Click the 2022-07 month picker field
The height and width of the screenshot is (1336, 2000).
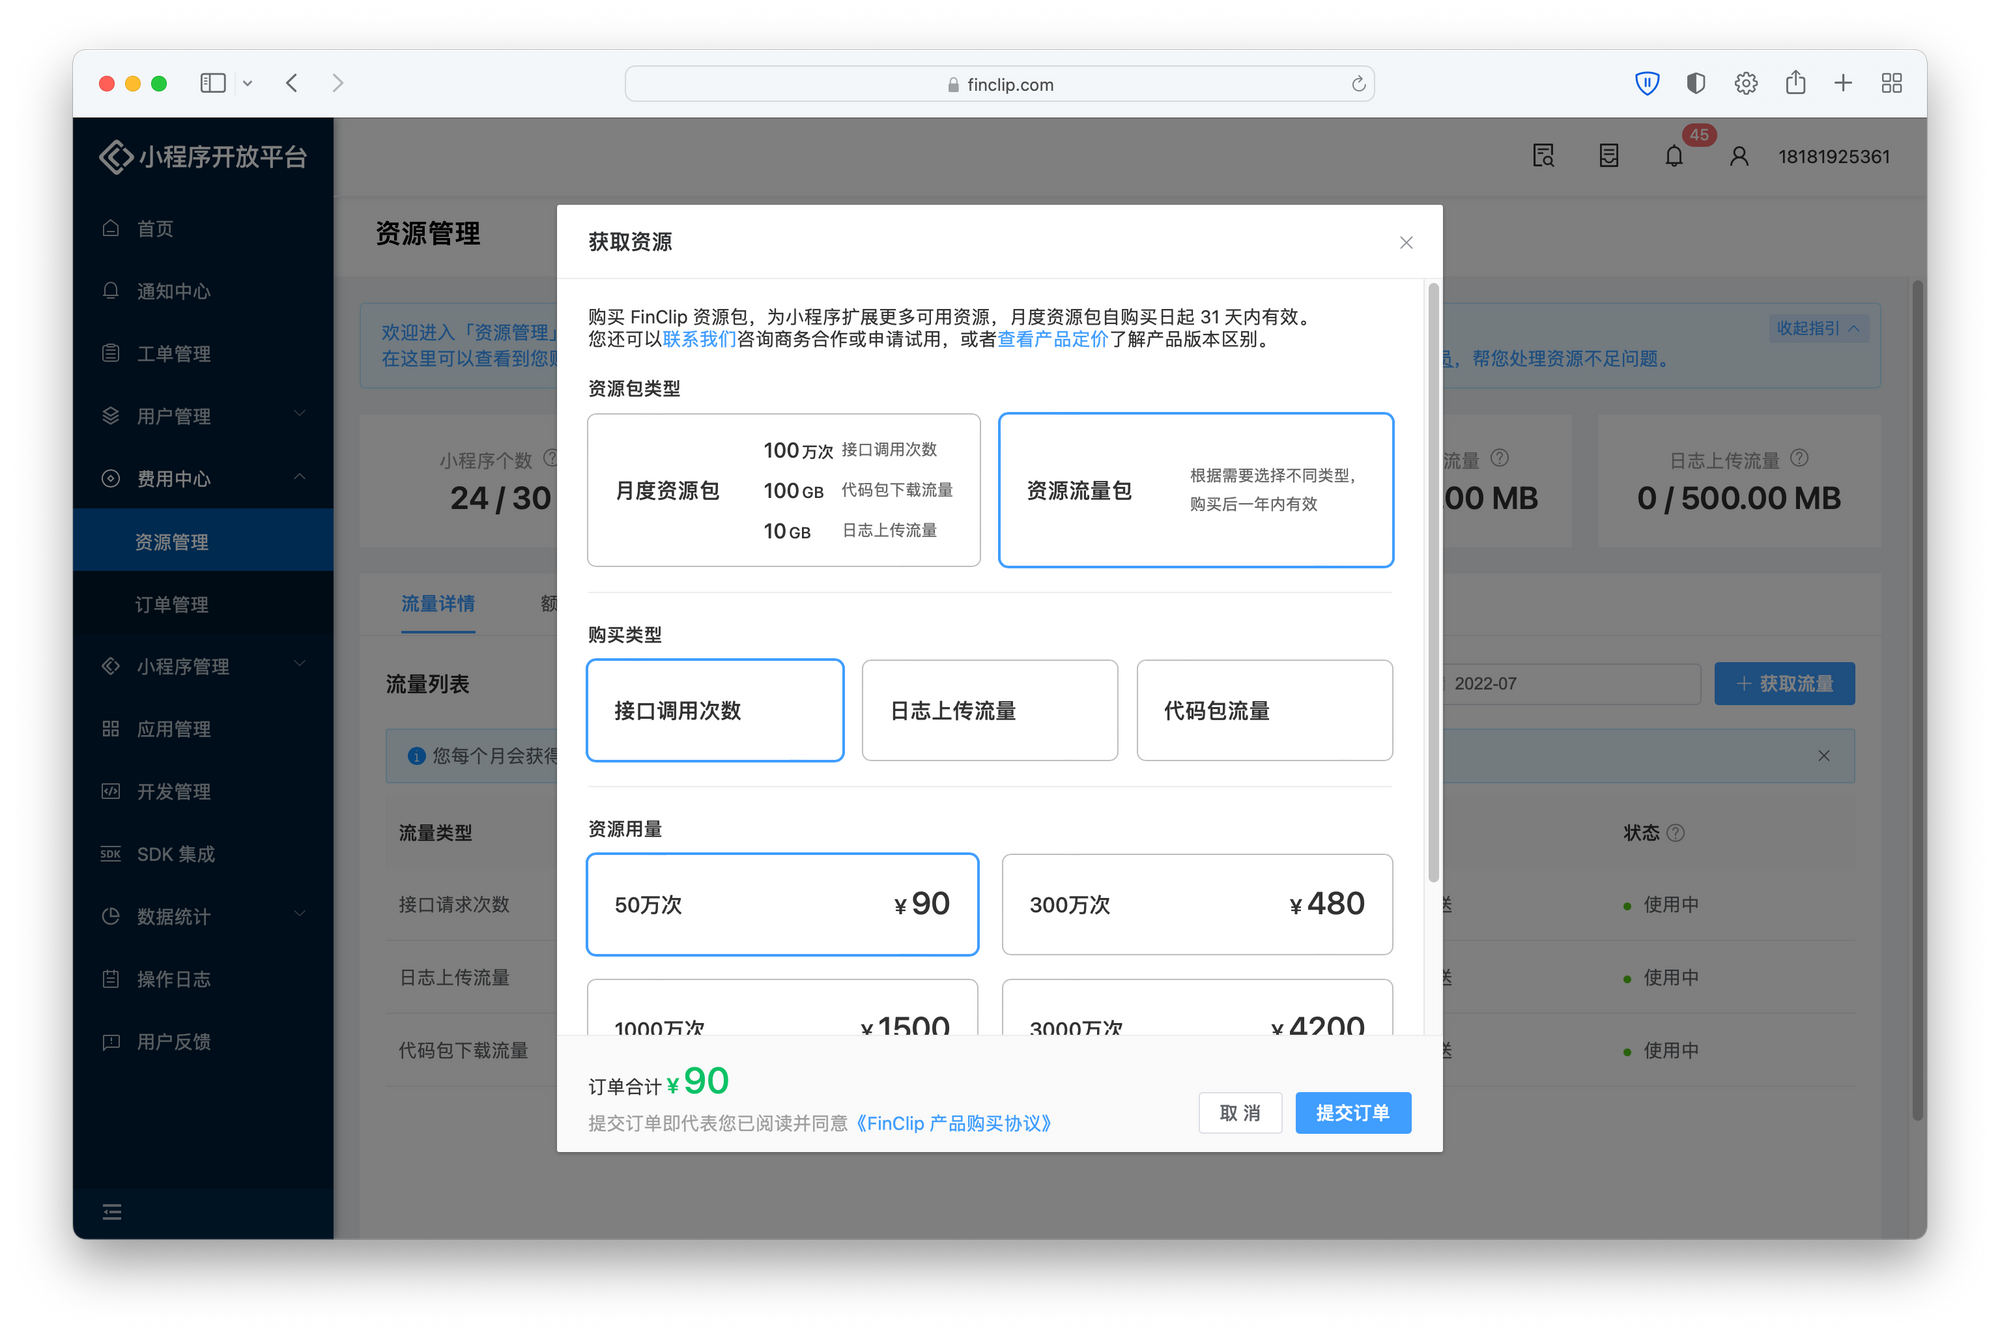click(1570, 684)
